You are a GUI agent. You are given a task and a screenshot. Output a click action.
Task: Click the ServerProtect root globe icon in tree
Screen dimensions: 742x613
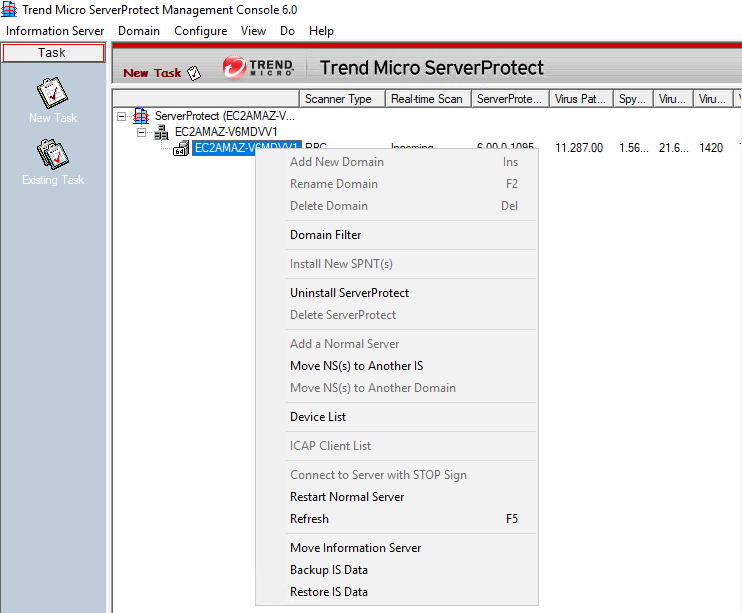click(x=141, y=115)
